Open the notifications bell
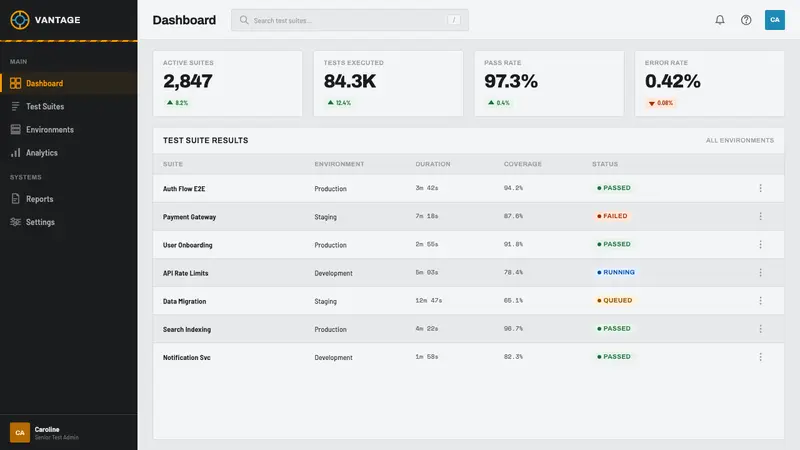Viewport: 800px width, 450px height. coord(719,20)
